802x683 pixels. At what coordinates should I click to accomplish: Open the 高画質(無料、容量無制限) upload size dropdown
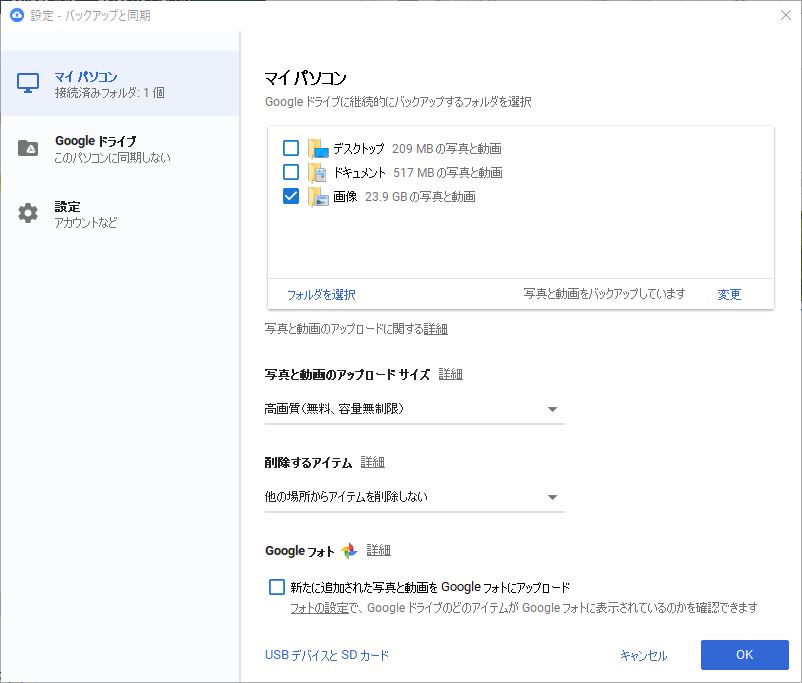[x=414, y=409]
